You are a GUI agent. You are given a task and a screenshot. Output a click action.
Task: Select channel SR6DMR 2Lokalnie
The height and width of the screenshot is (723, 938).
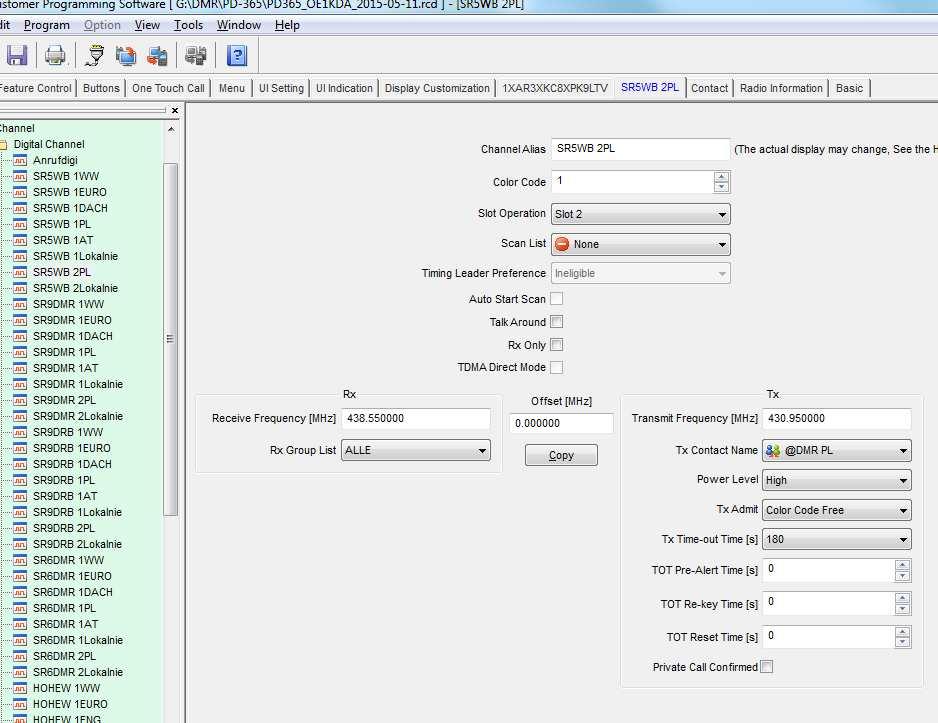coord(78,672)
